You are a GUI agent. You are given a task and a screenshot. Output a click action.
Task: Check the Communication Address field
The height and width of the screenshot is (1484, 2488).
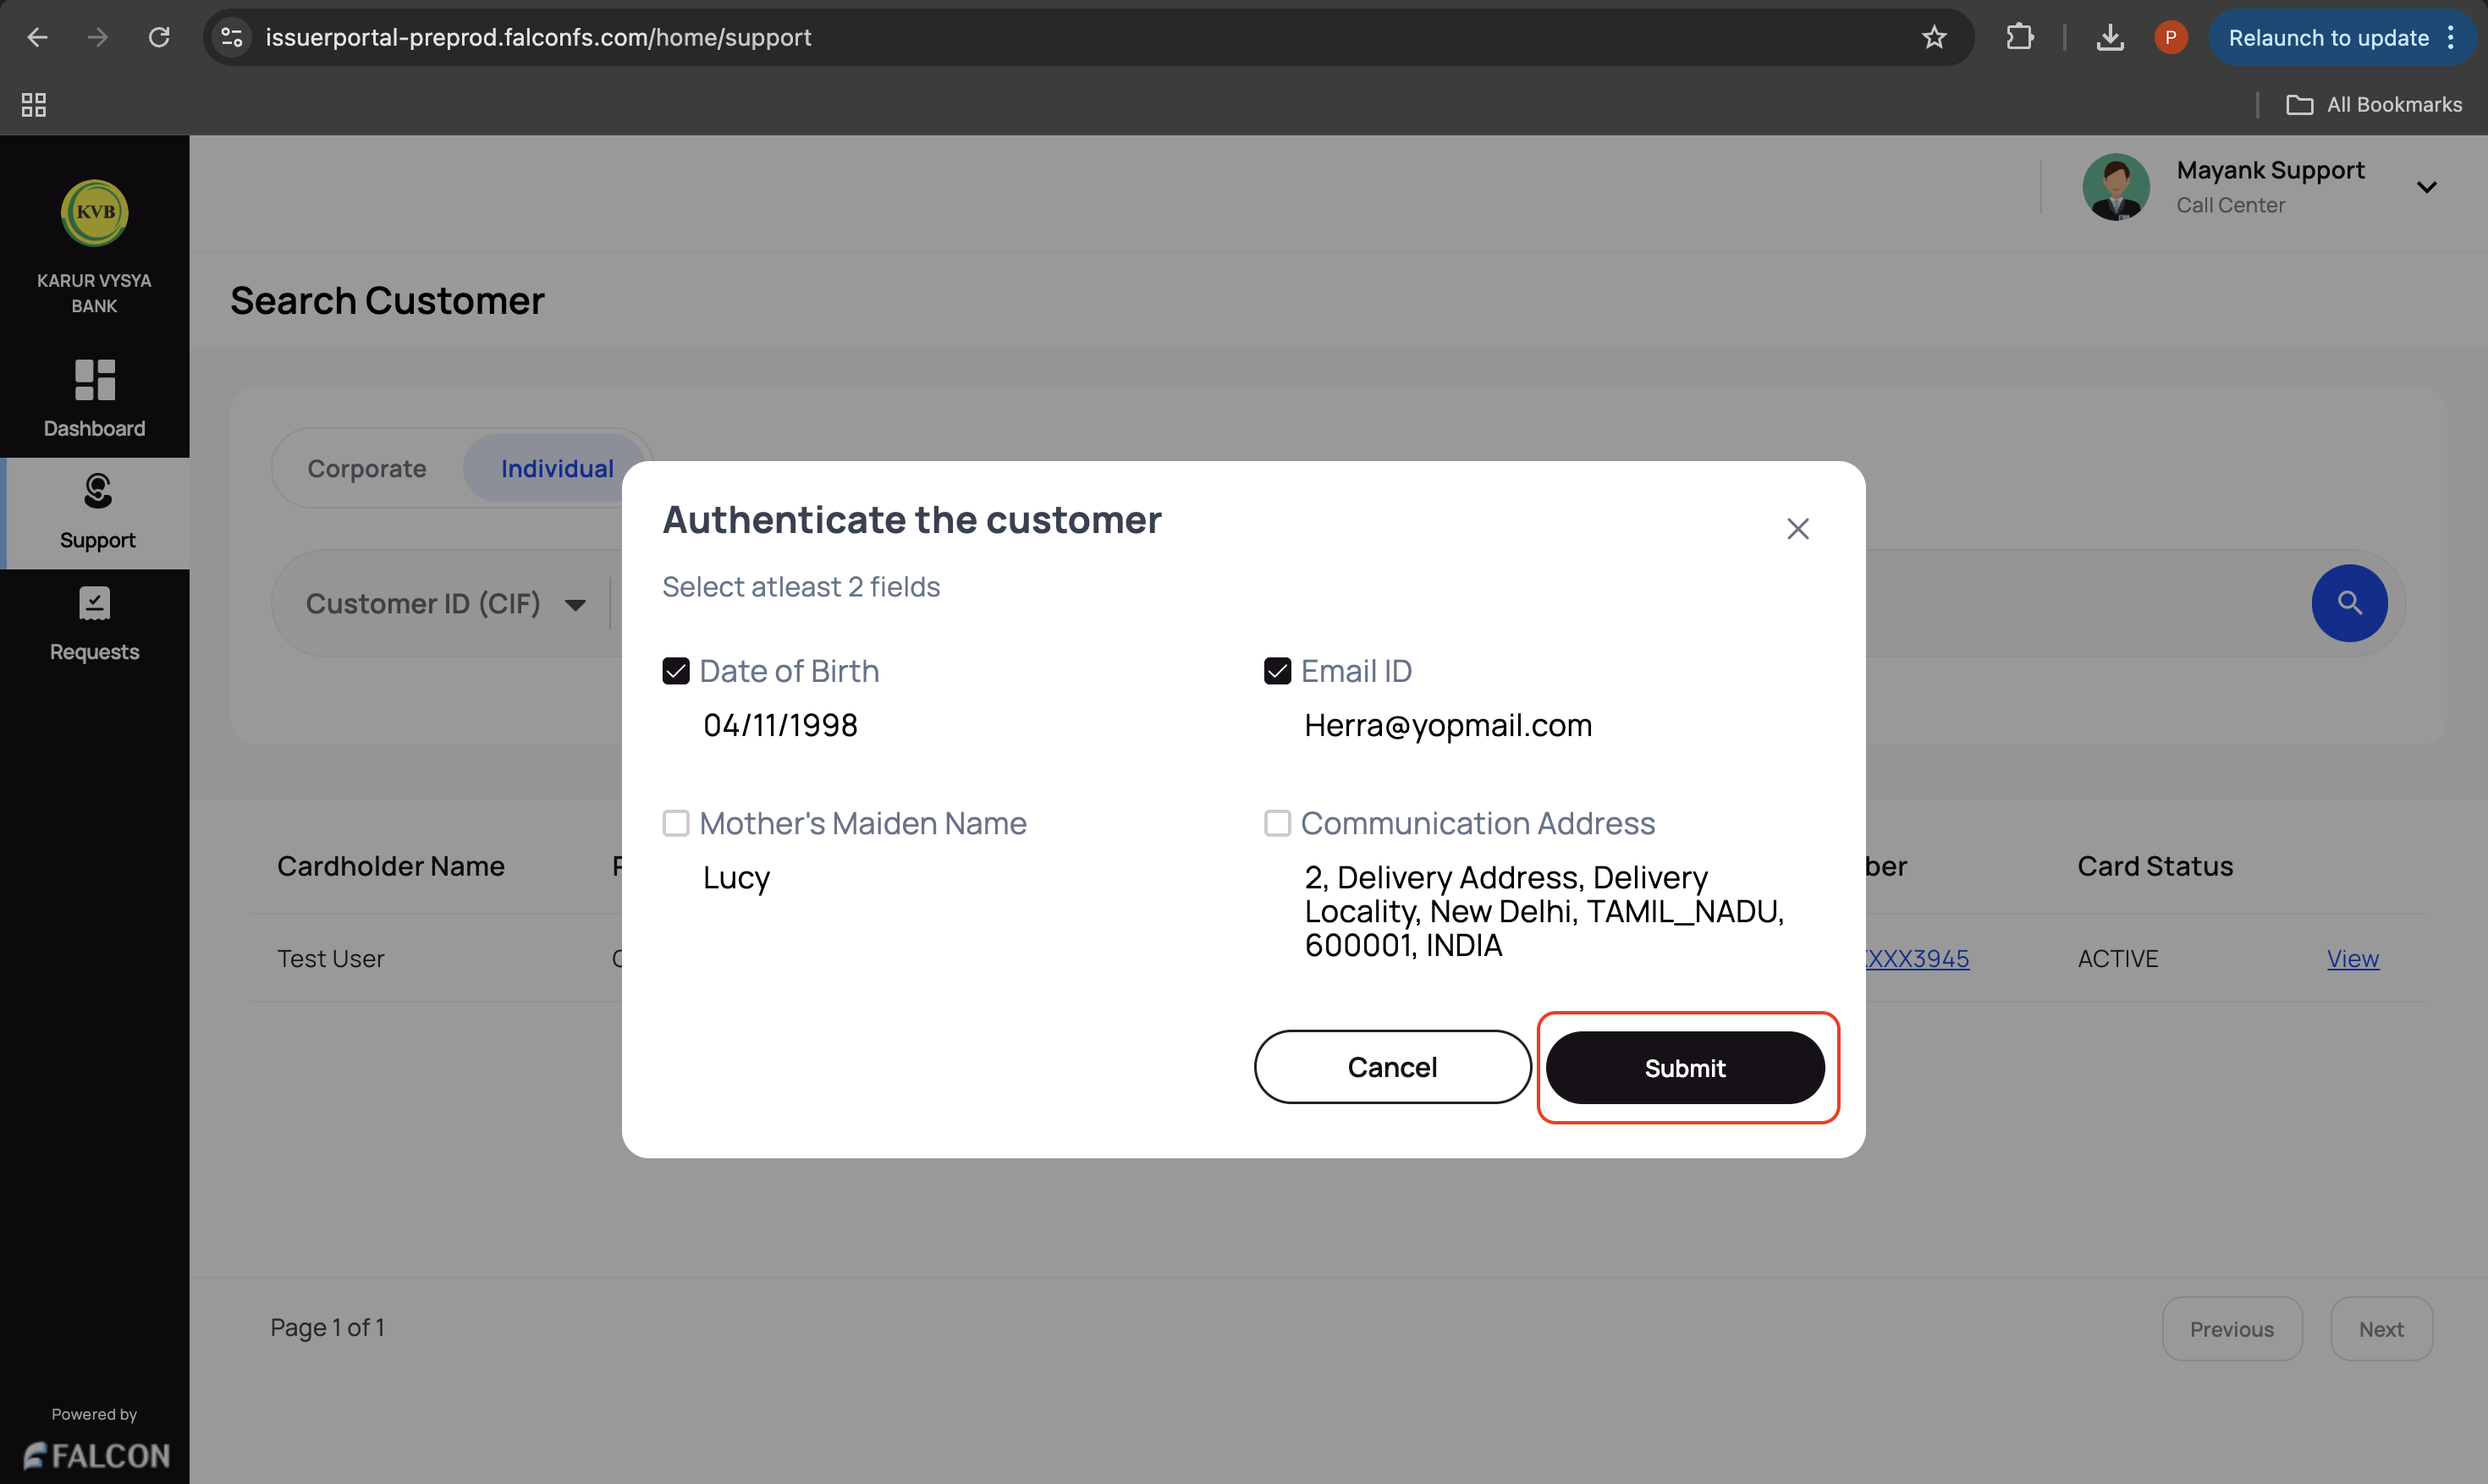(1277, 822)
